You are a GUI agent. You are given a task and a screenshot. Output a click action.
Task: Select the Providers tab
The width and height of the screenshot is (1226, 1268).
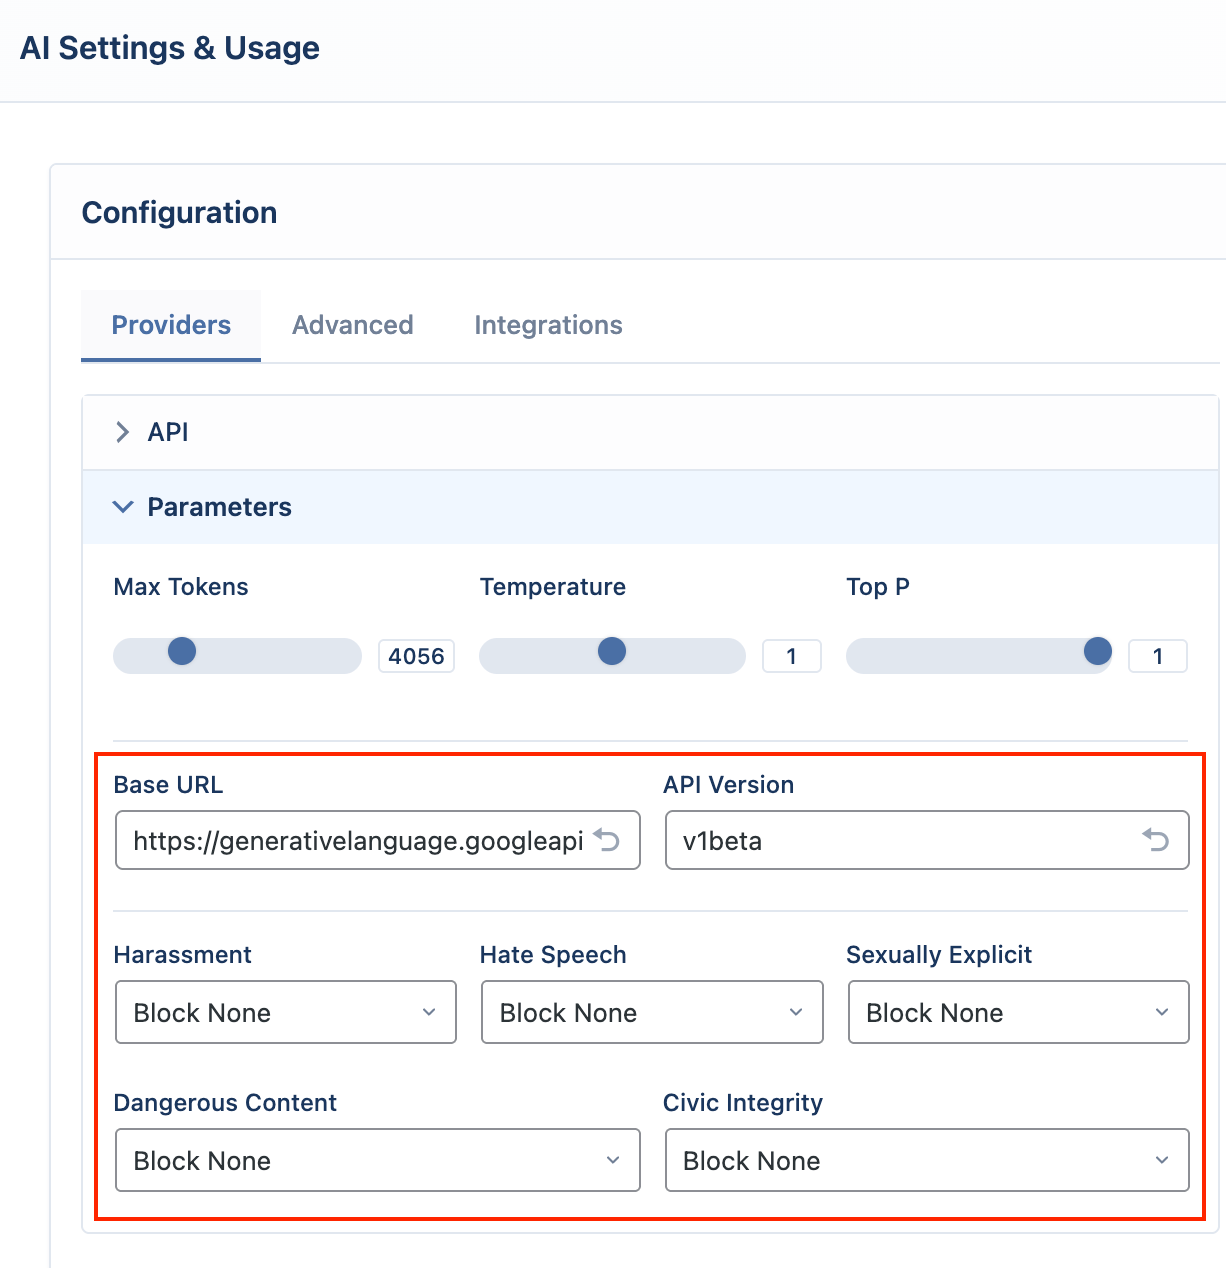tap(171, 325)
